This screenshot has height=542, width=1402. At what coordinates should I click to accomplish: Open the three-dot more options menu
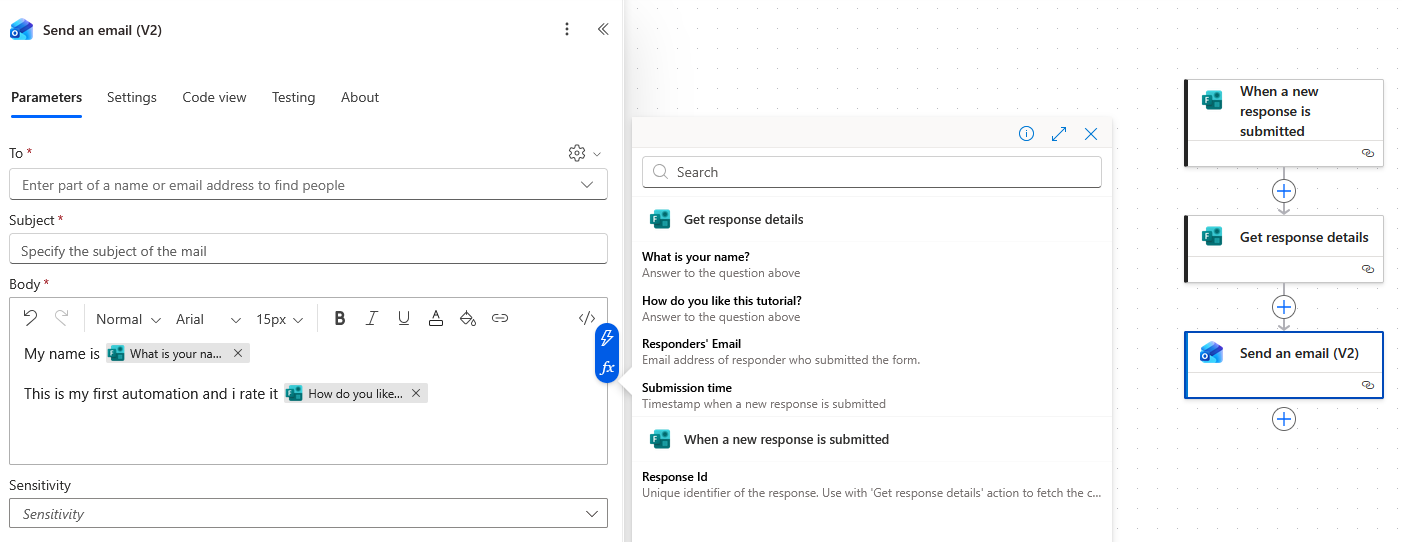coord(567,29)
